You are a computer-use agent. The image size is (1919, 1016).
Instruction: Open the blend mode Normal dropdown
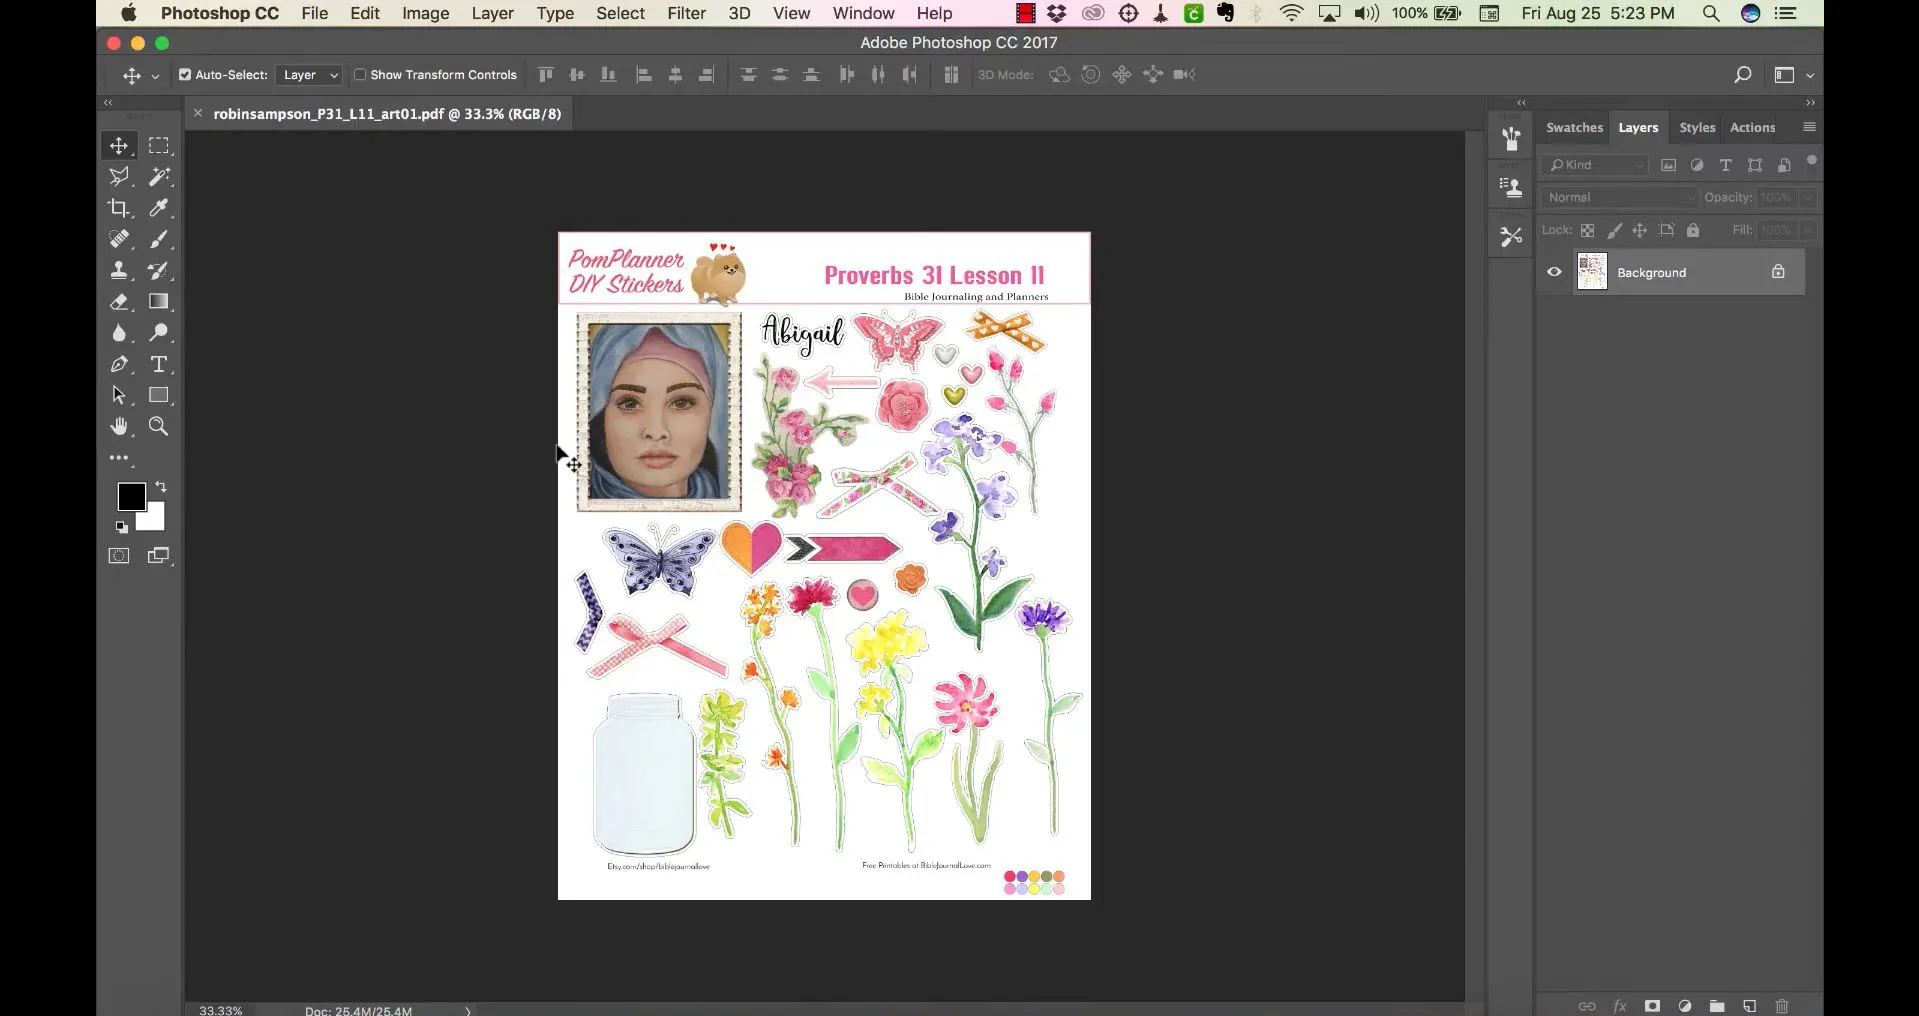(x=1617, y=197)
